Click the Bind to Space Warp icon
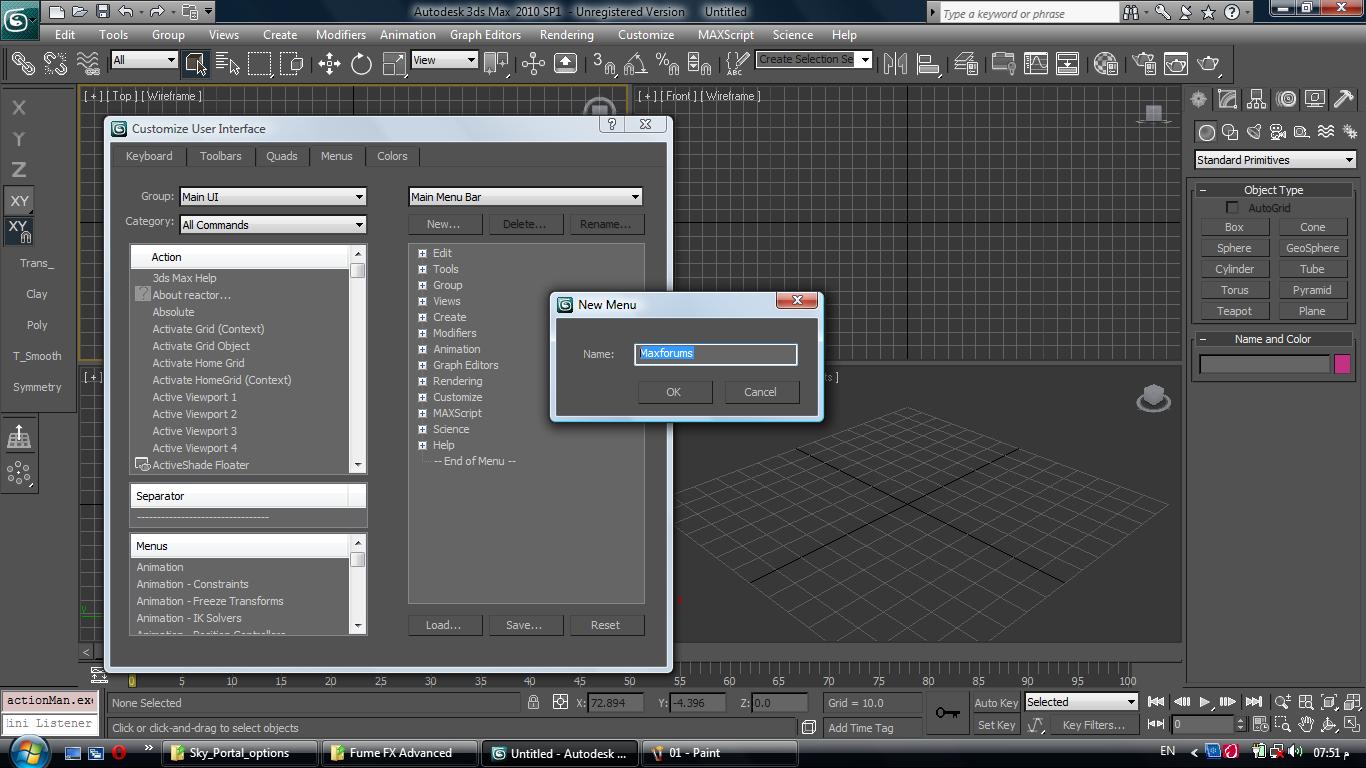 pyautogui.click(x=88, y=63)
